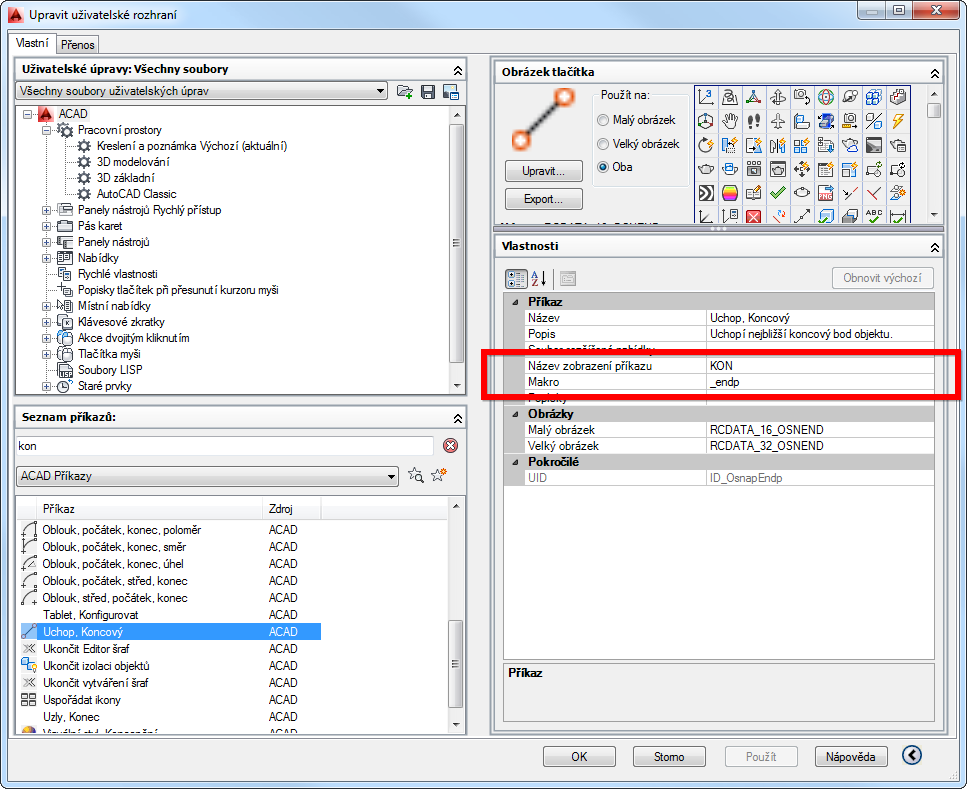This screenshot has width=967, height=789.
Task: Select the 'Velký obrázek' radio button
Action: point(603,144)
